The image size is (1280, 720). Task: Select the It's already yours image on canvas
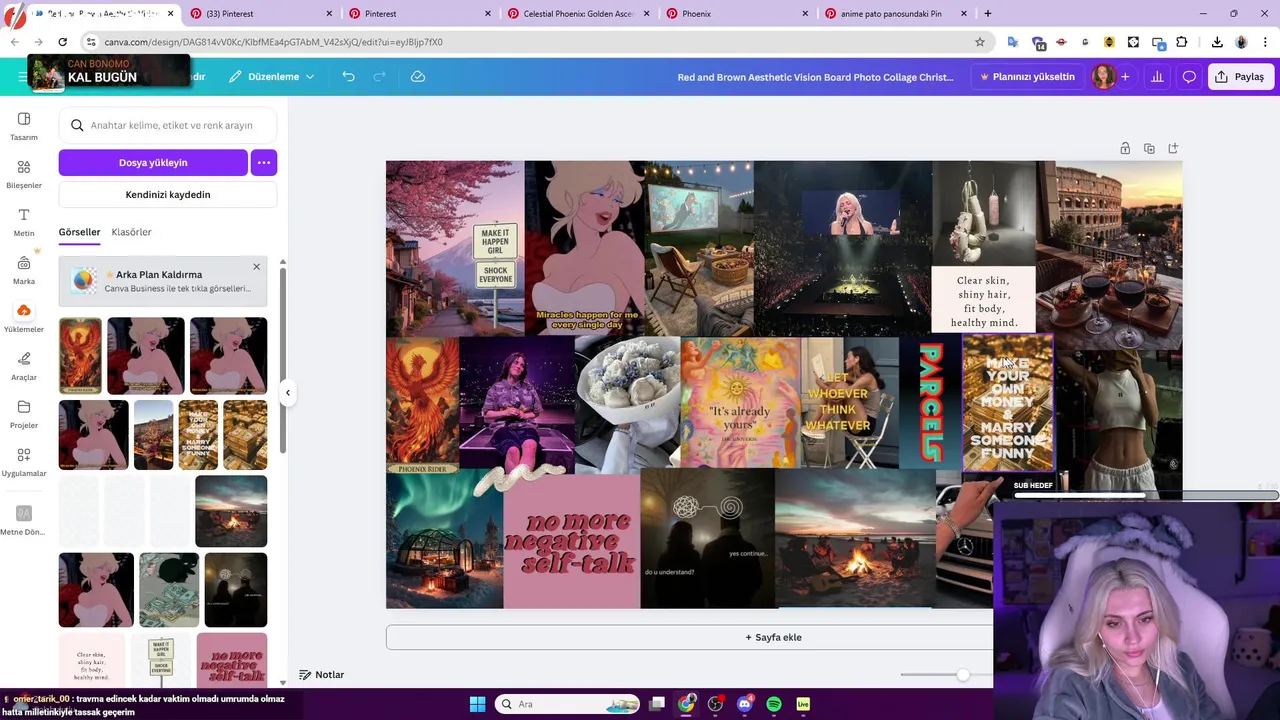(x=740, y=403)
